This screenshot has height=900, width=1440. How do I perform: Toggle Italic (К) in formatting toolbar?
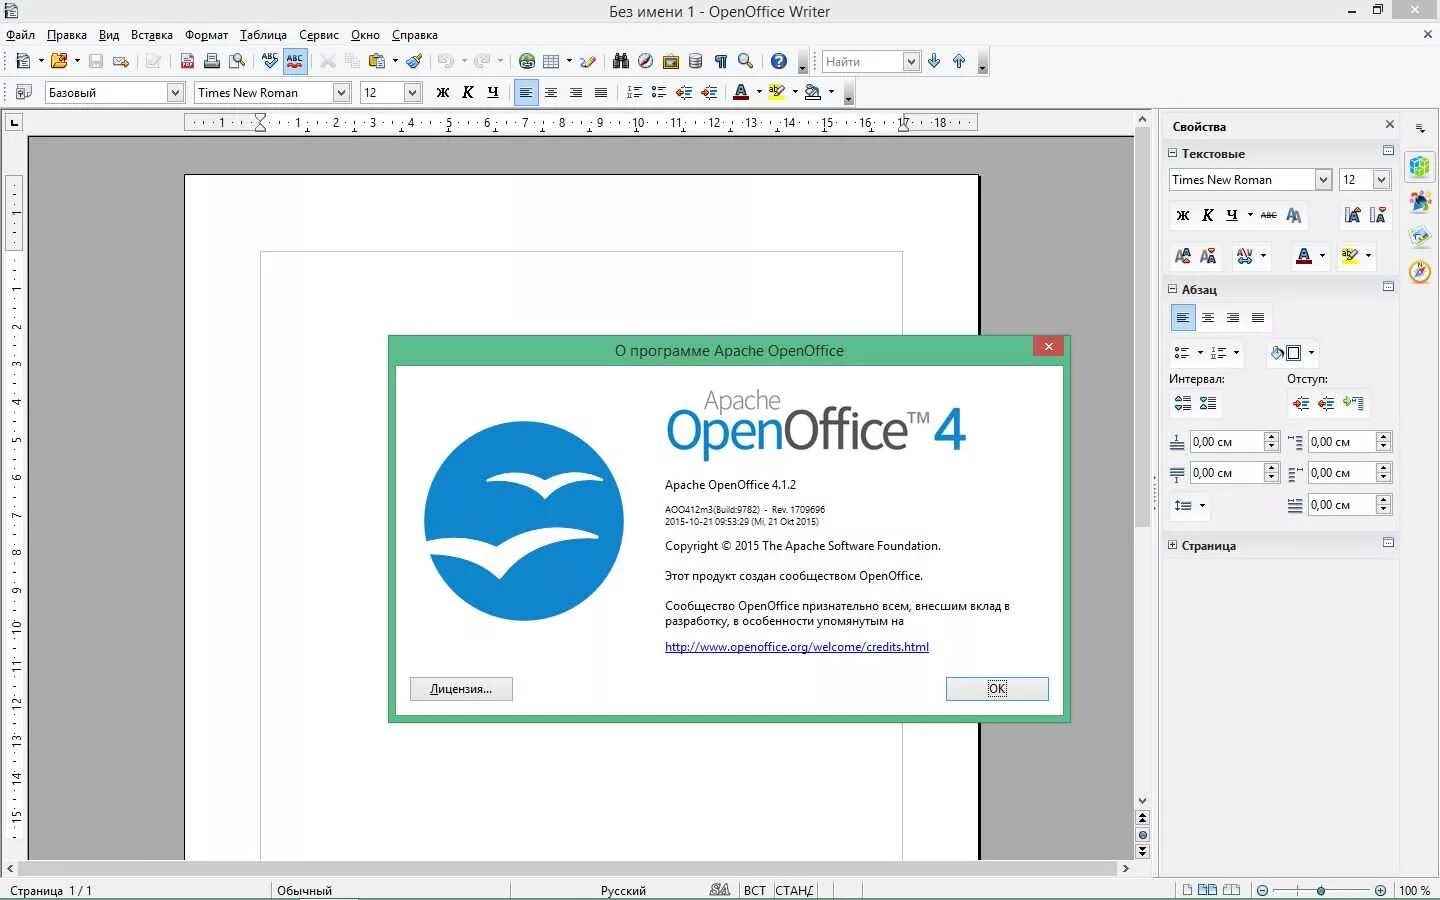tap(468, 92)
